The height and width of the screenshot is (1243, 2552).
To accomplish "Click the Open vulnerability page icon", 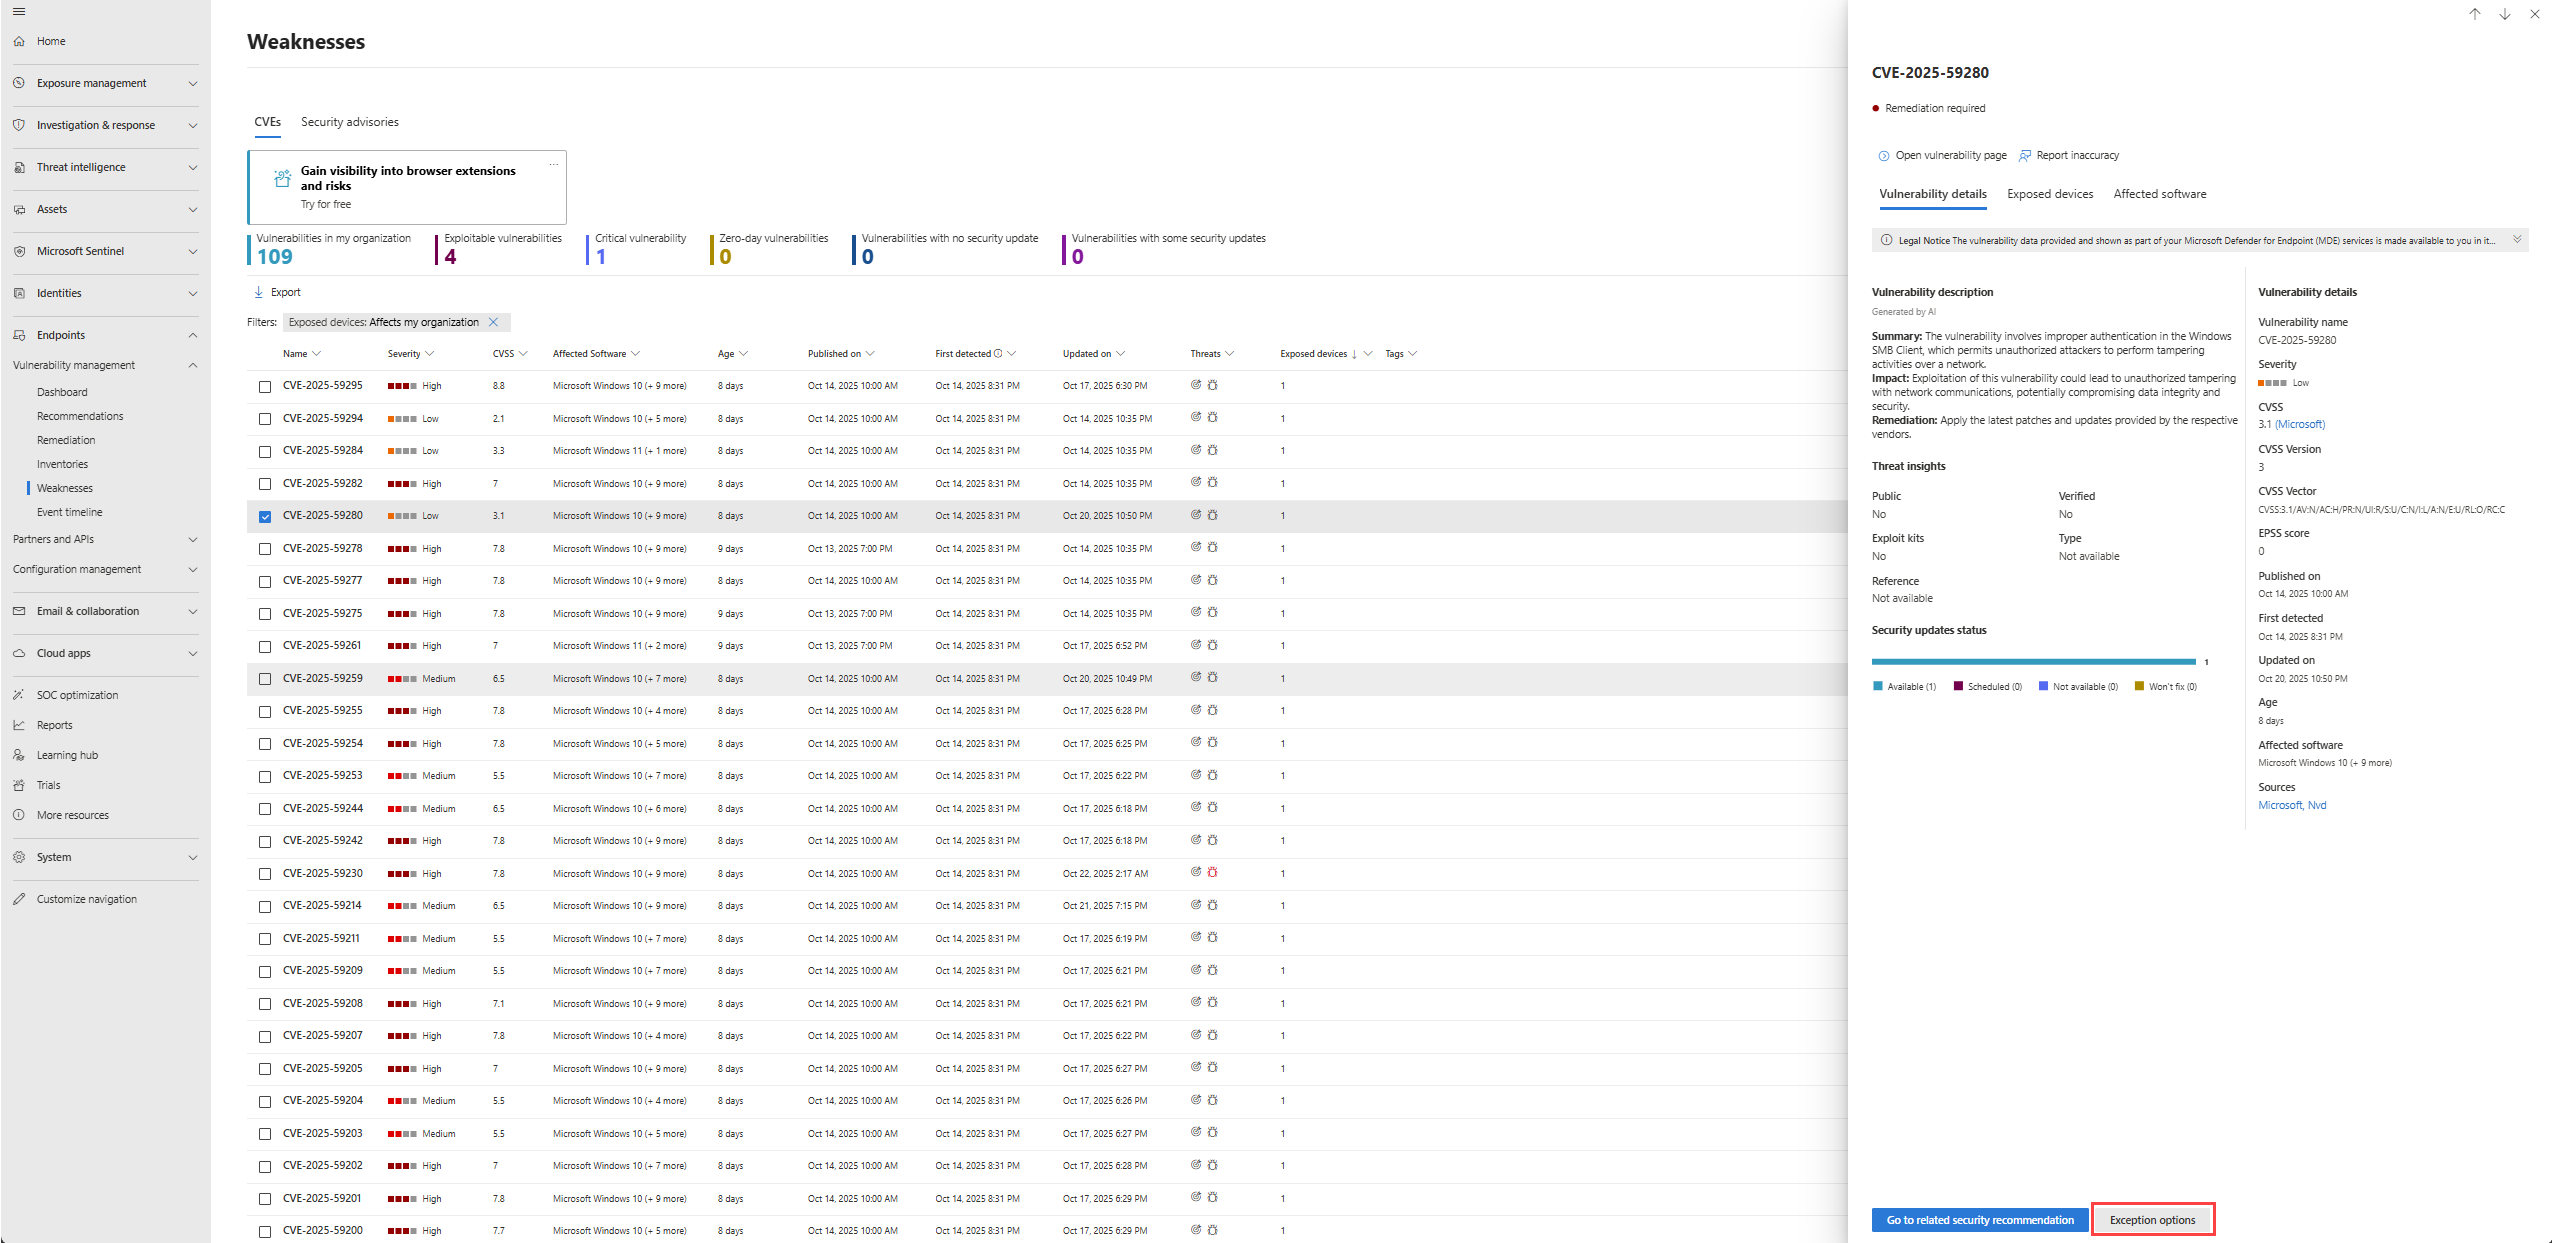I will coord(1884,155).
